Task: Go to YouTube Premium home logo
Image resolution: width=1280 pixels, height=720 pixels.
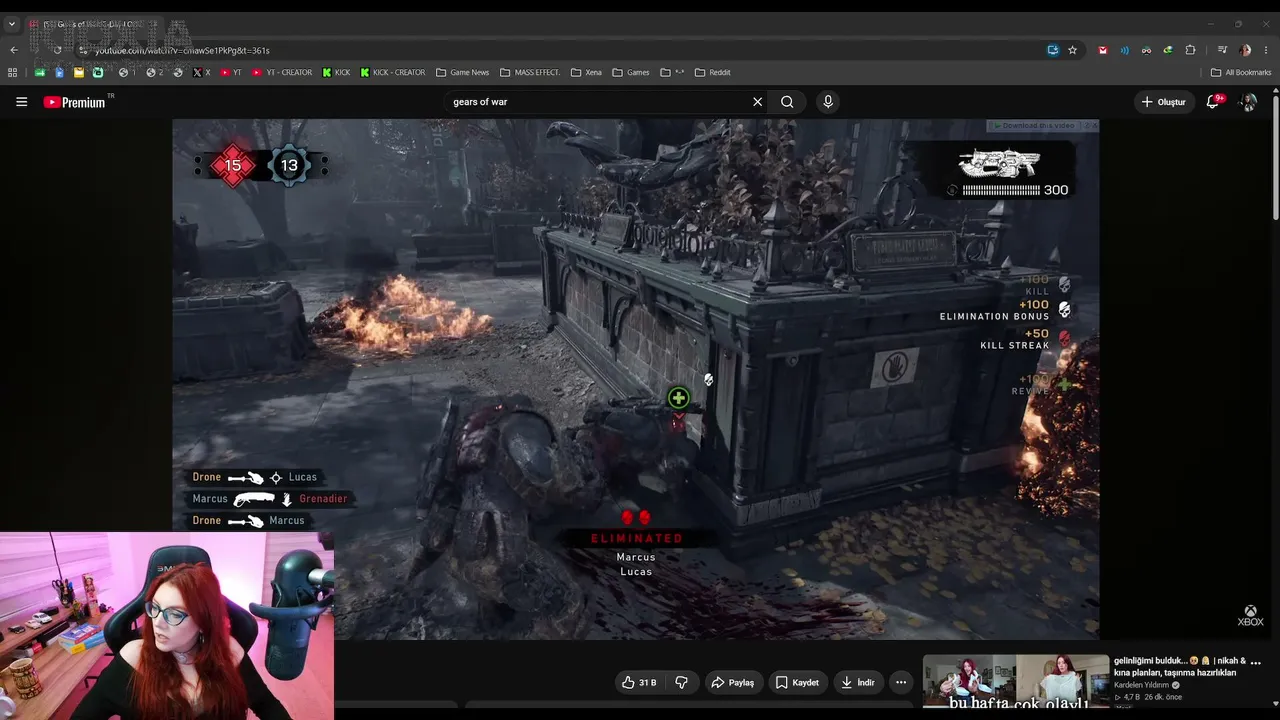Action: tap(74, 102)
